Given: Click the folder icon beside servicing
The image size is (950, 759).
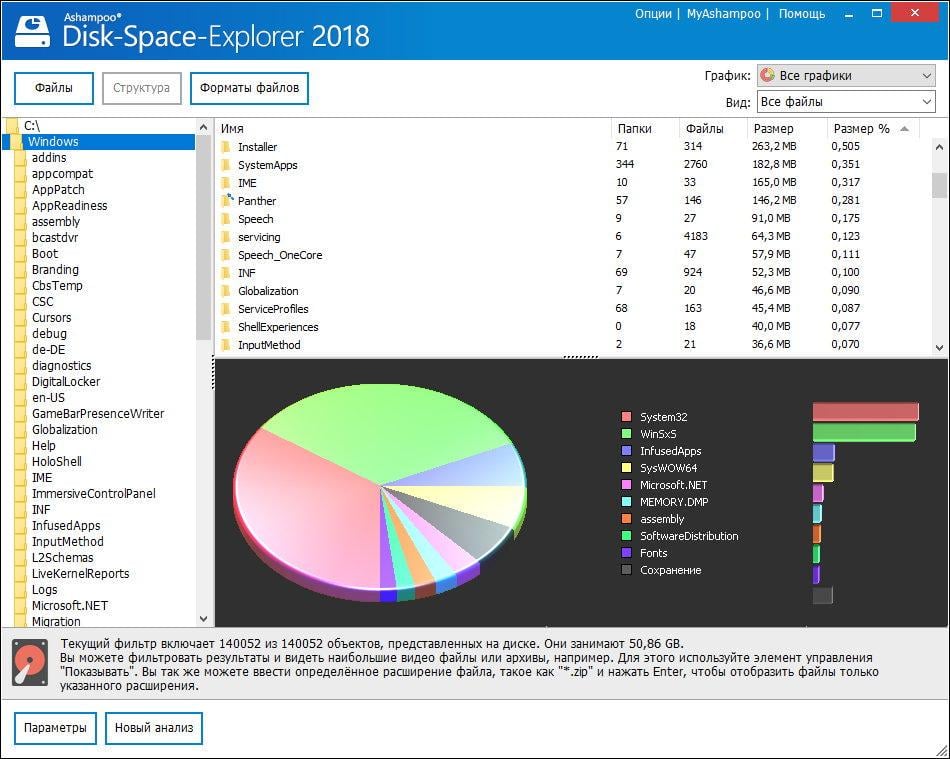Looking at the screenshot, I should tap(226, 237).
